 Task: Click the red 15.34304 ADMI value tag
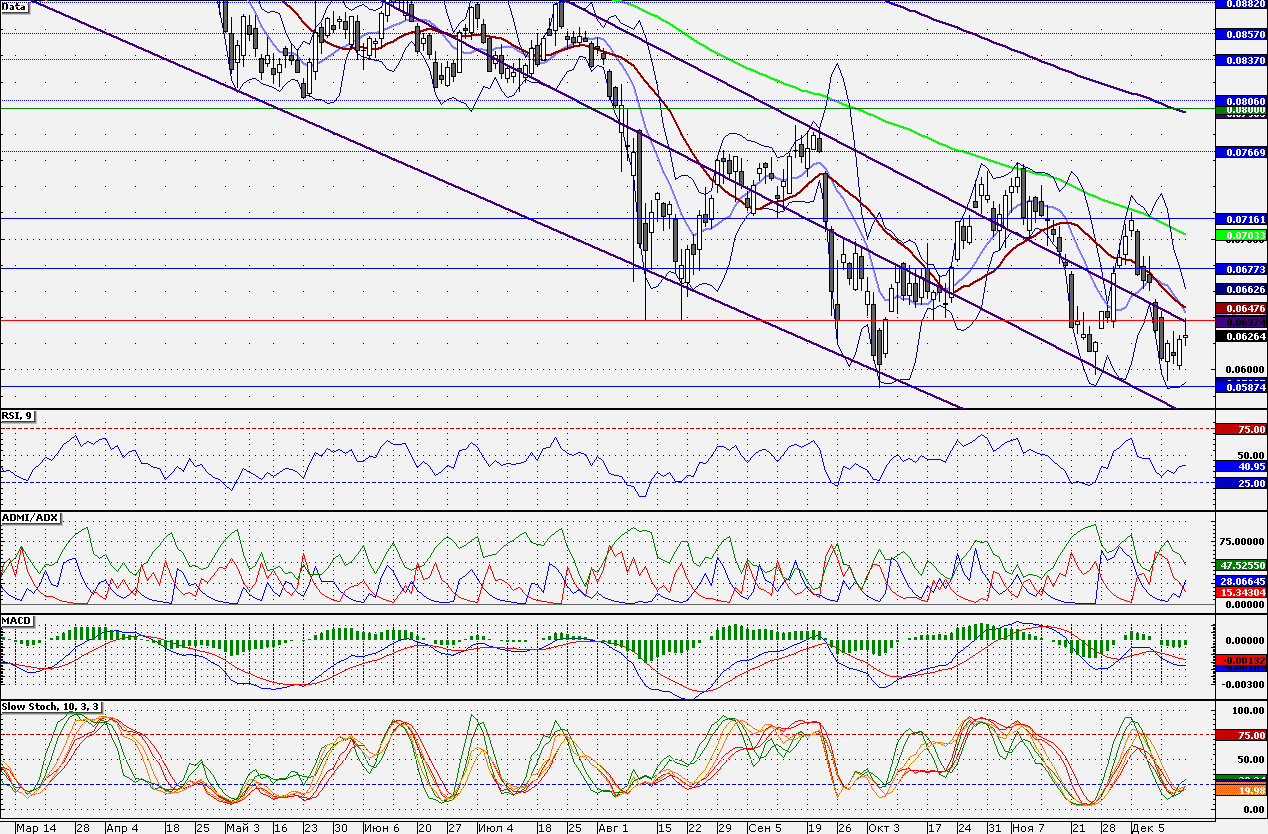tap(1241, 593)
